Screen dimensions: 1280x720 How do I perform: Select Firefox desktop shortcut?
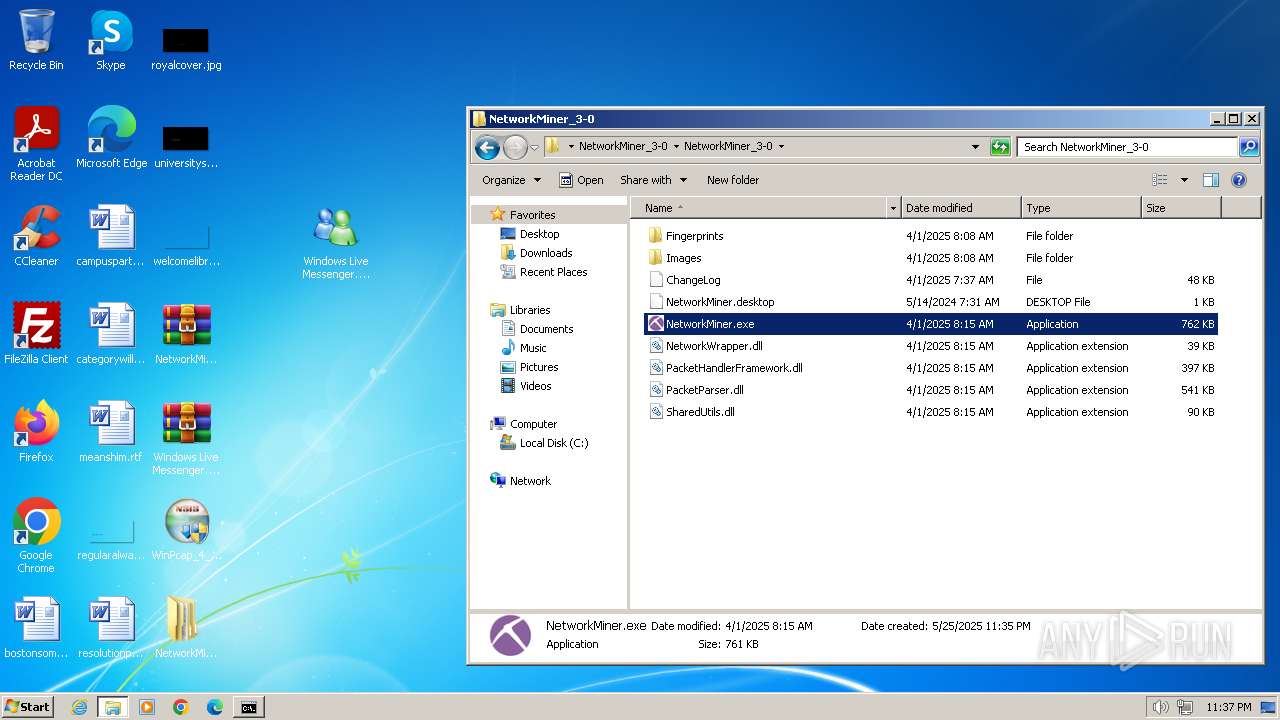pos(36,432)
